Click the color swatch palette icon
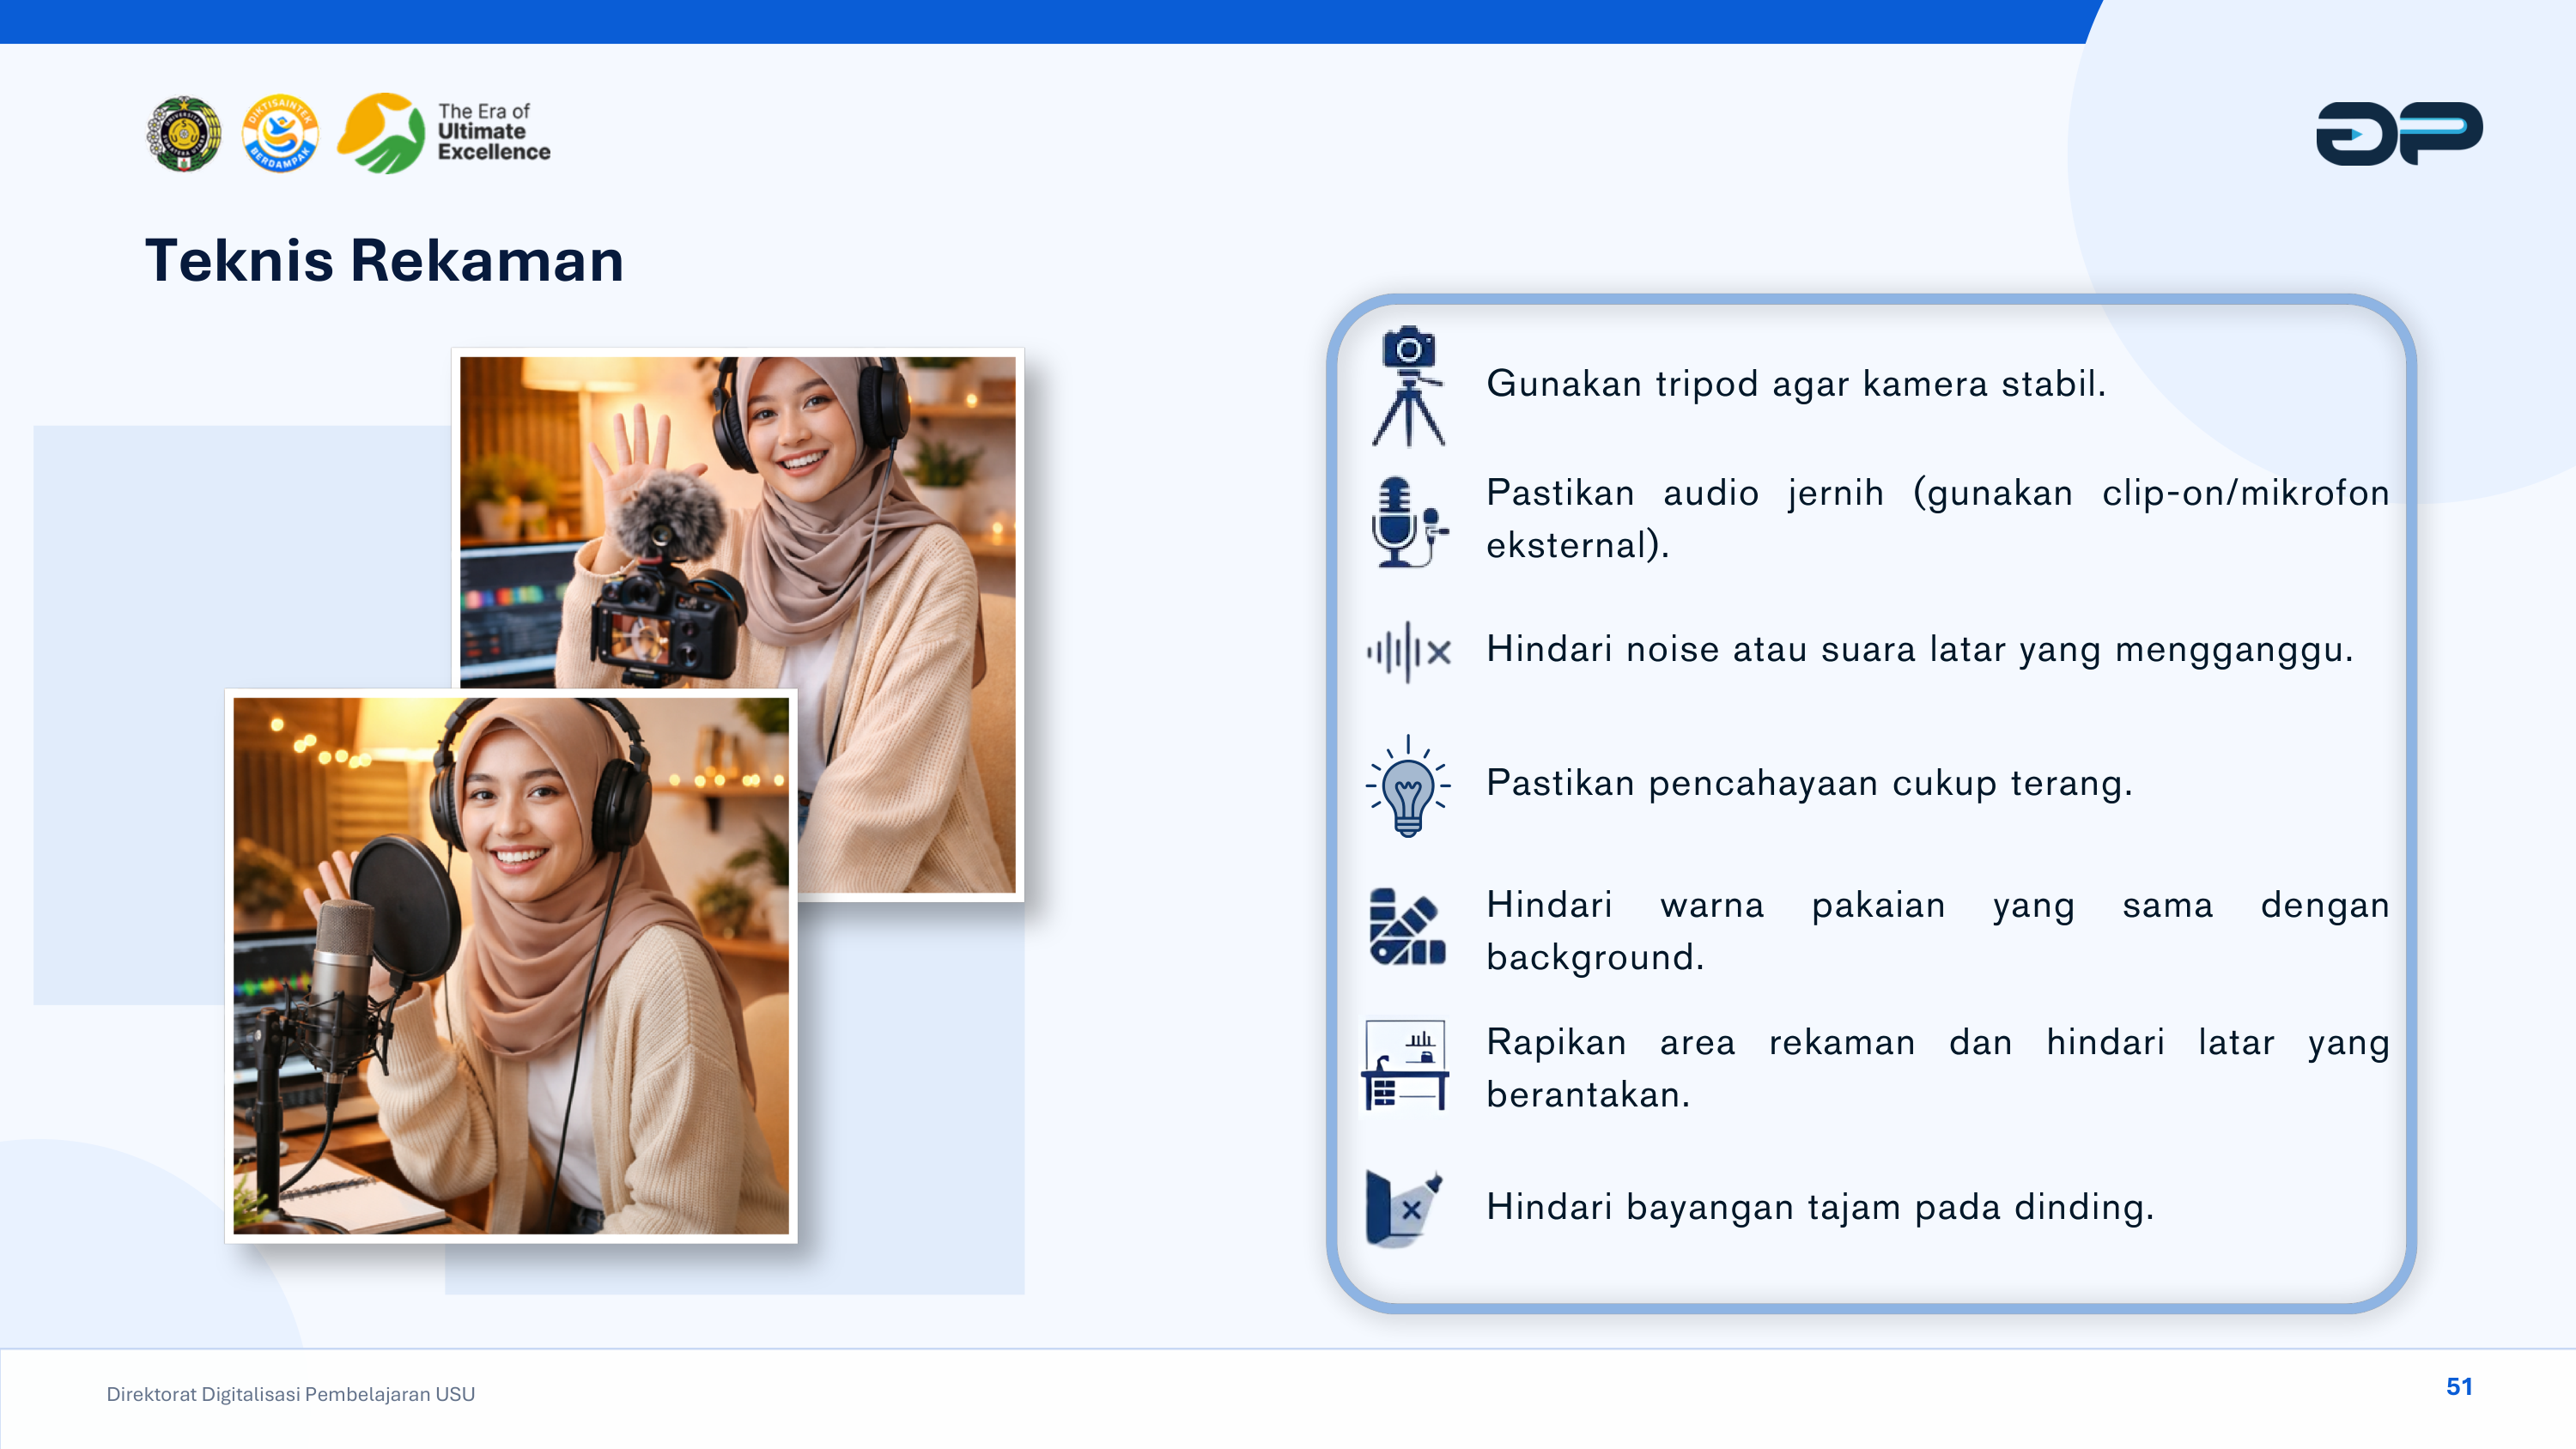The image size is (2576, 1449). (x=1407, y=927)
